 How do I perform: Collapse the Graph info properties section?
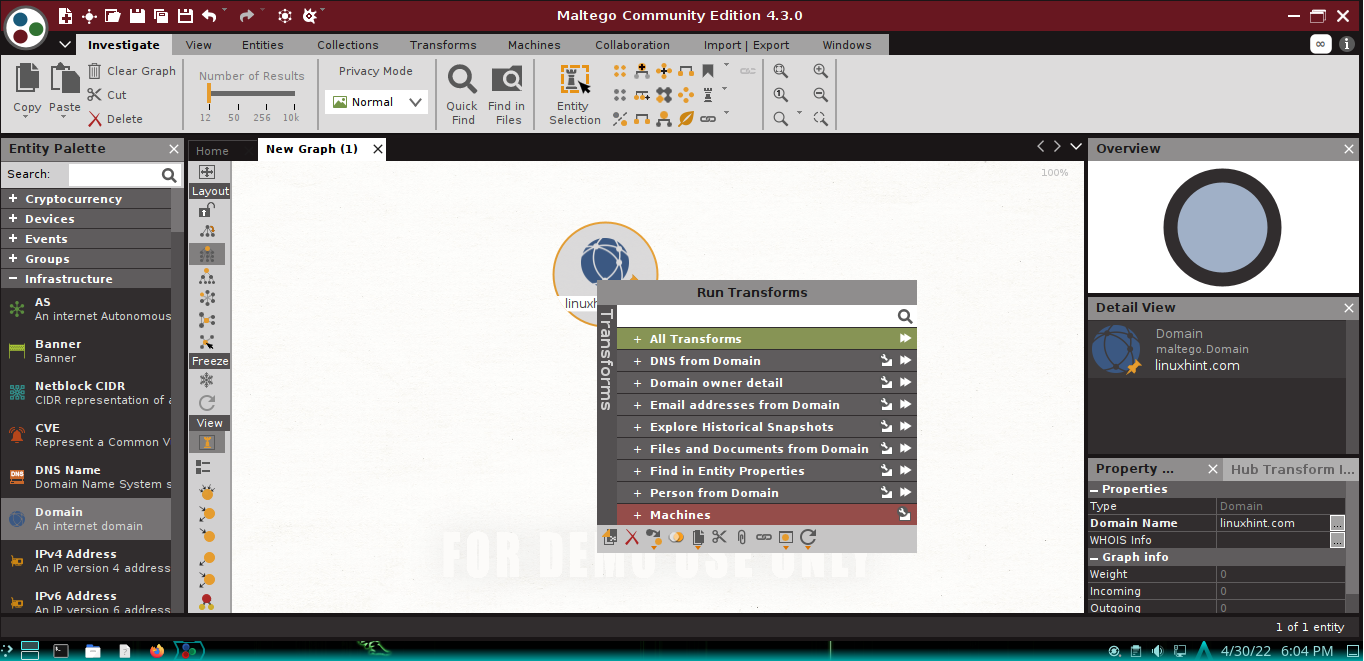pos(1094,557)
